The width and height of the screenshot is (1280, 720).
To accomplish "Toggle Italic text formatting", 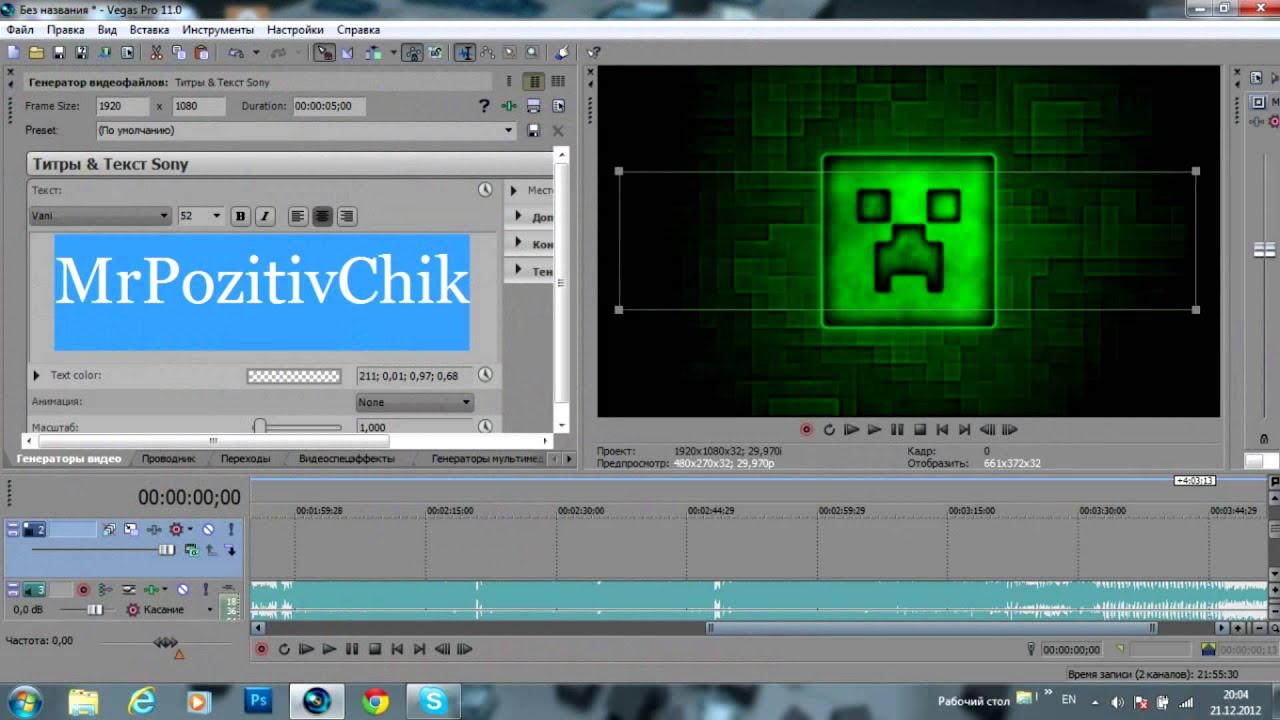I will (x=265, y=216).
